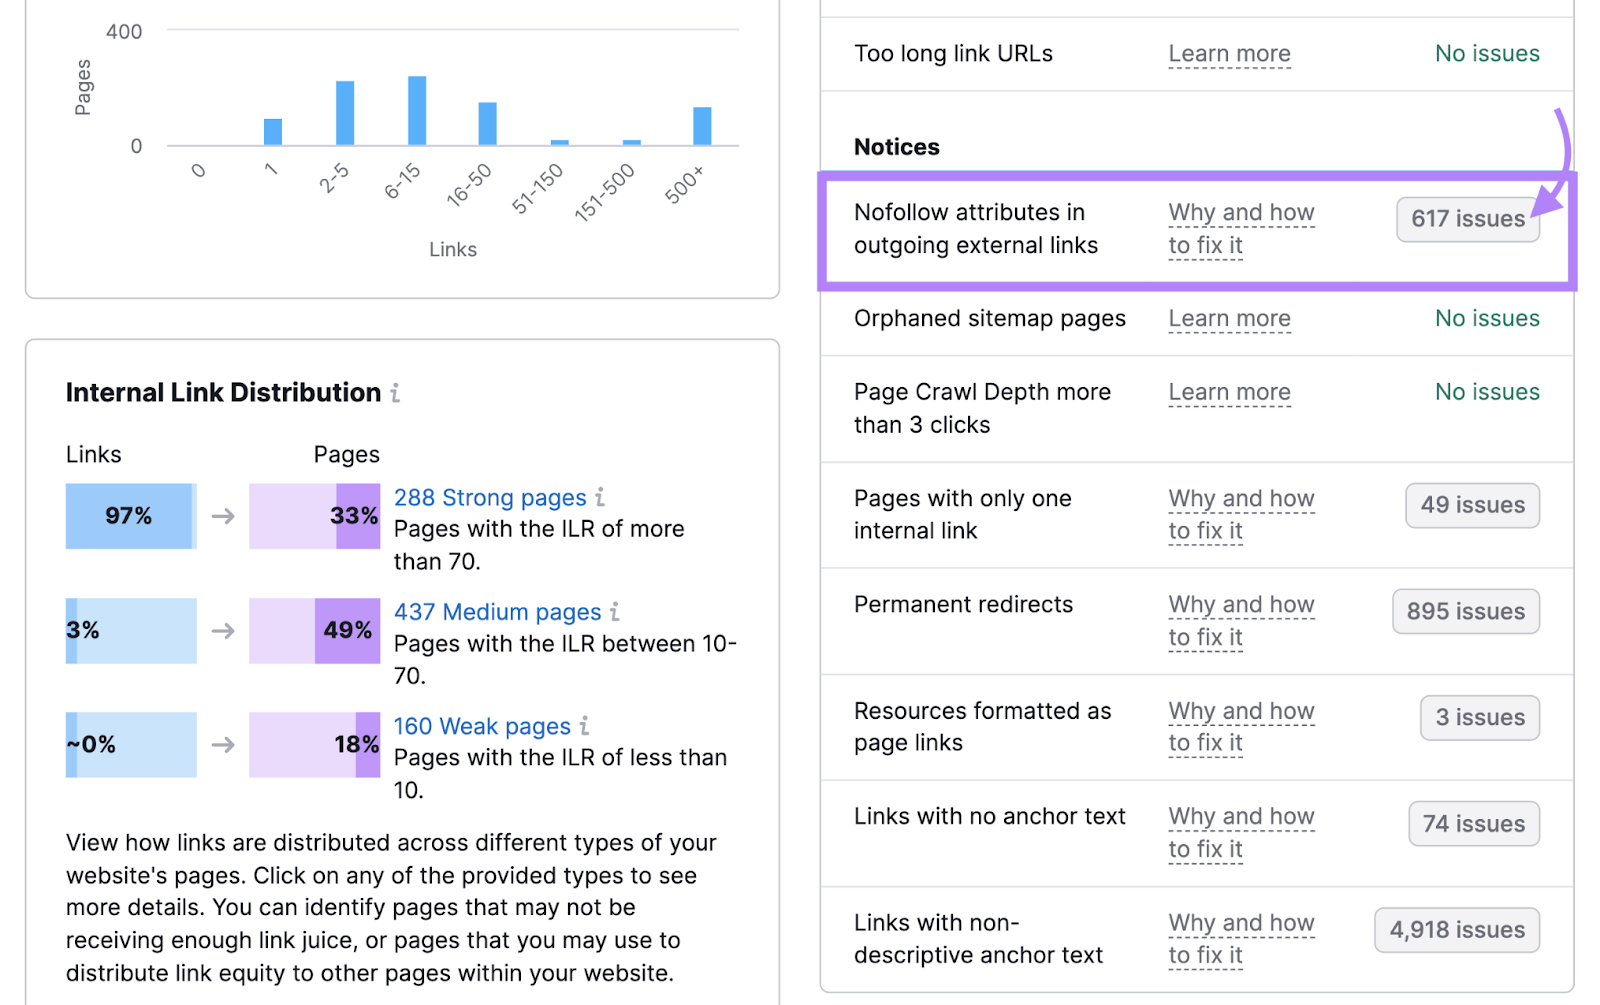The width and height of the screenshot is (1600, 1005).
Task: Open fix instructions for Permanent redirects
Action: tap(1240, 620)
